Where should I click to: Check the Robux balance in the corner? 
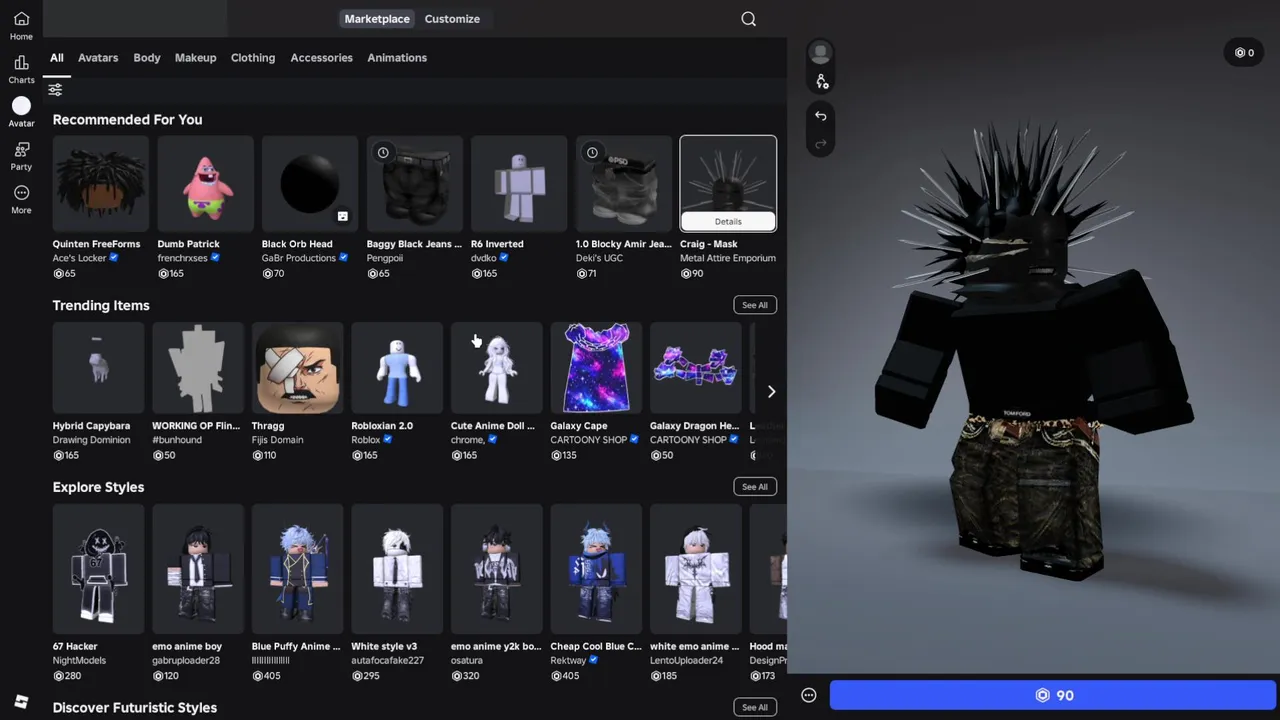pyautogui.click(x=1244, y=53)
